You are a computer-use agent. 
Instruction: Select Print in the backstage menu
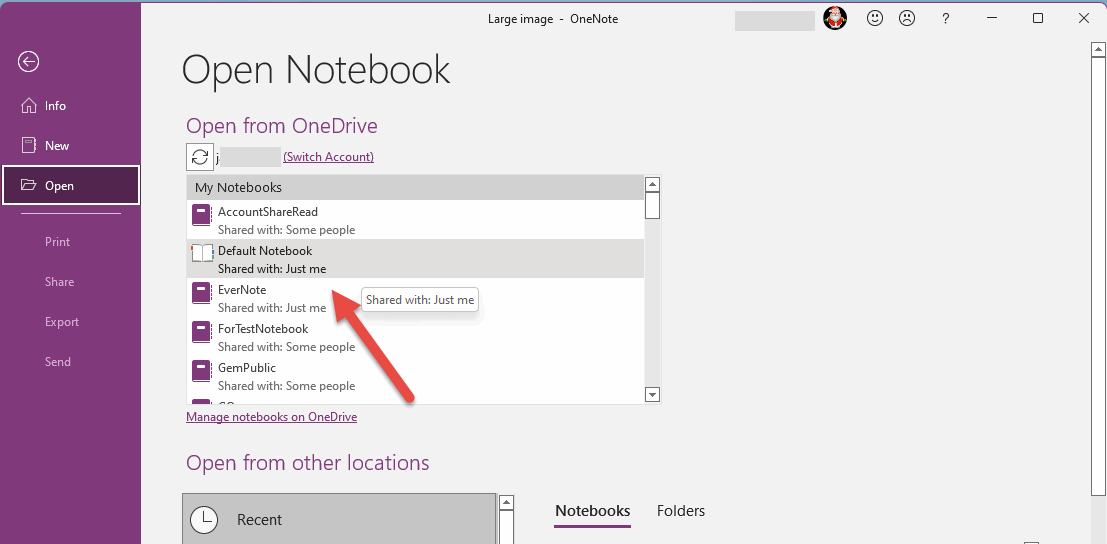pyautogui.click(x=57, y=242)
